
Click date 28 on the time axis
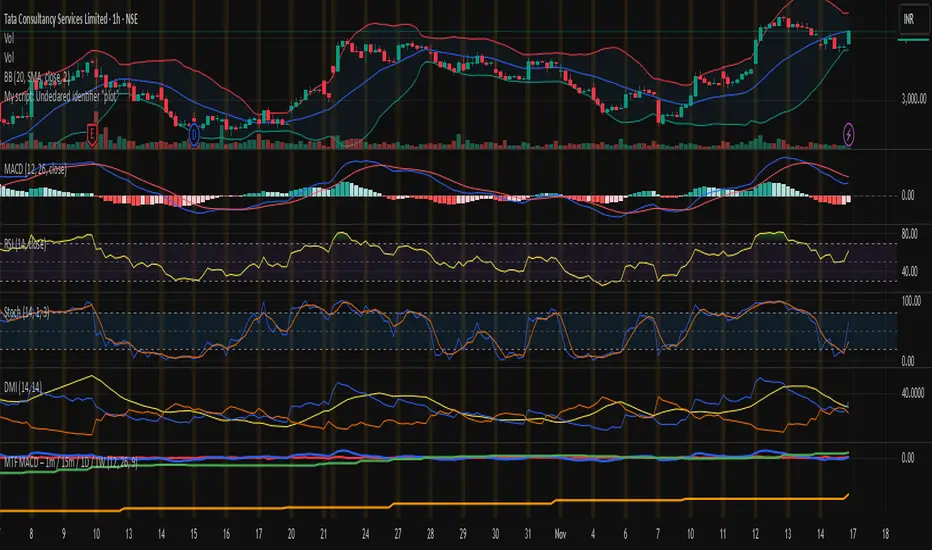click(x=430, y=534)
